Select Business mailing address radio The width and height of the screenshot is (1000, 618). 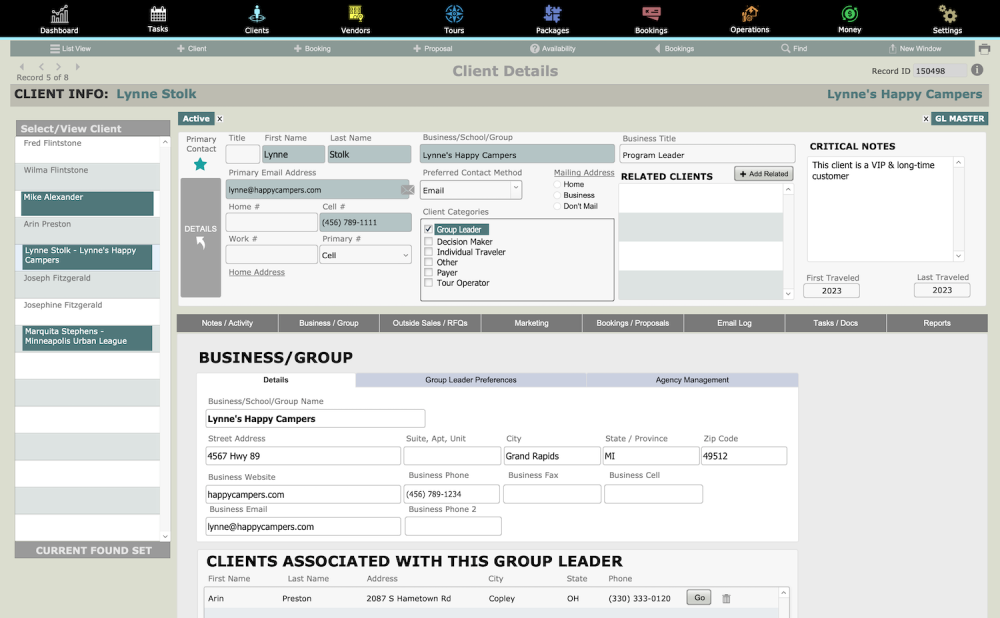pos(557,195)
